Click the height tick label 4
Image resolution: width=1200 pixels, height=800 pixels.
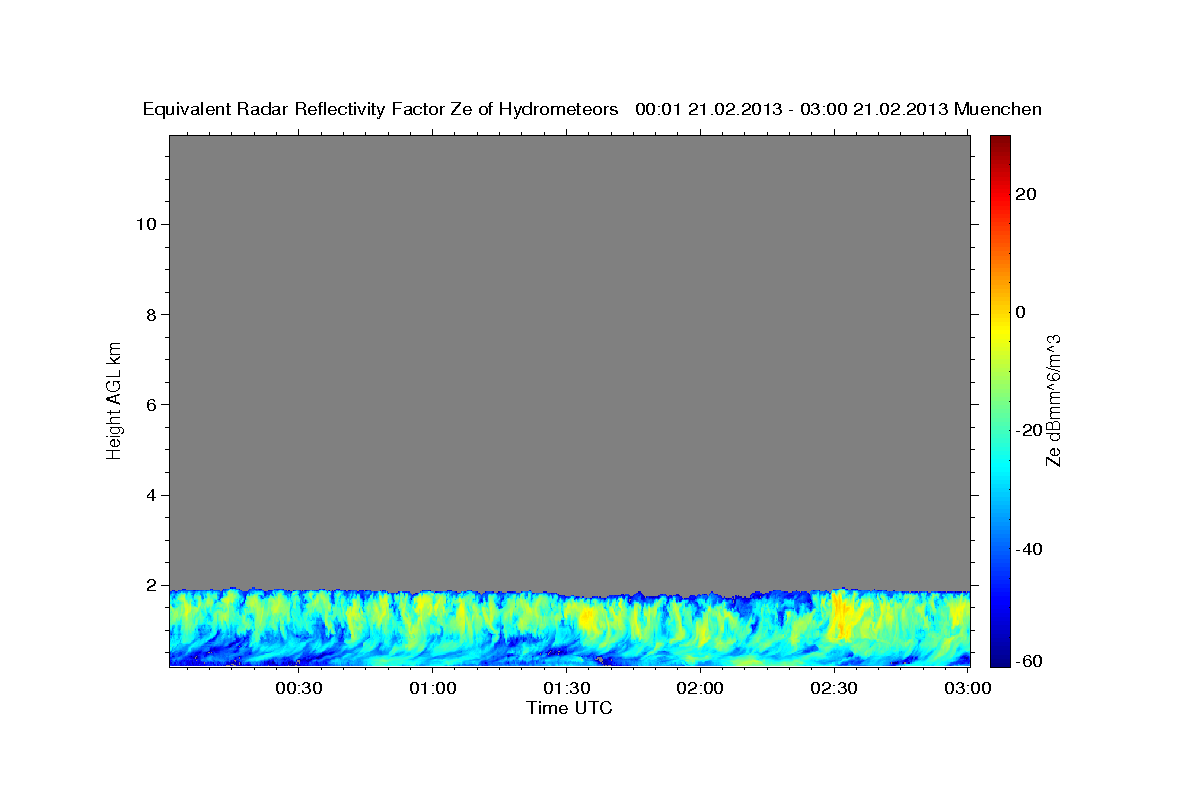(151, 495)
